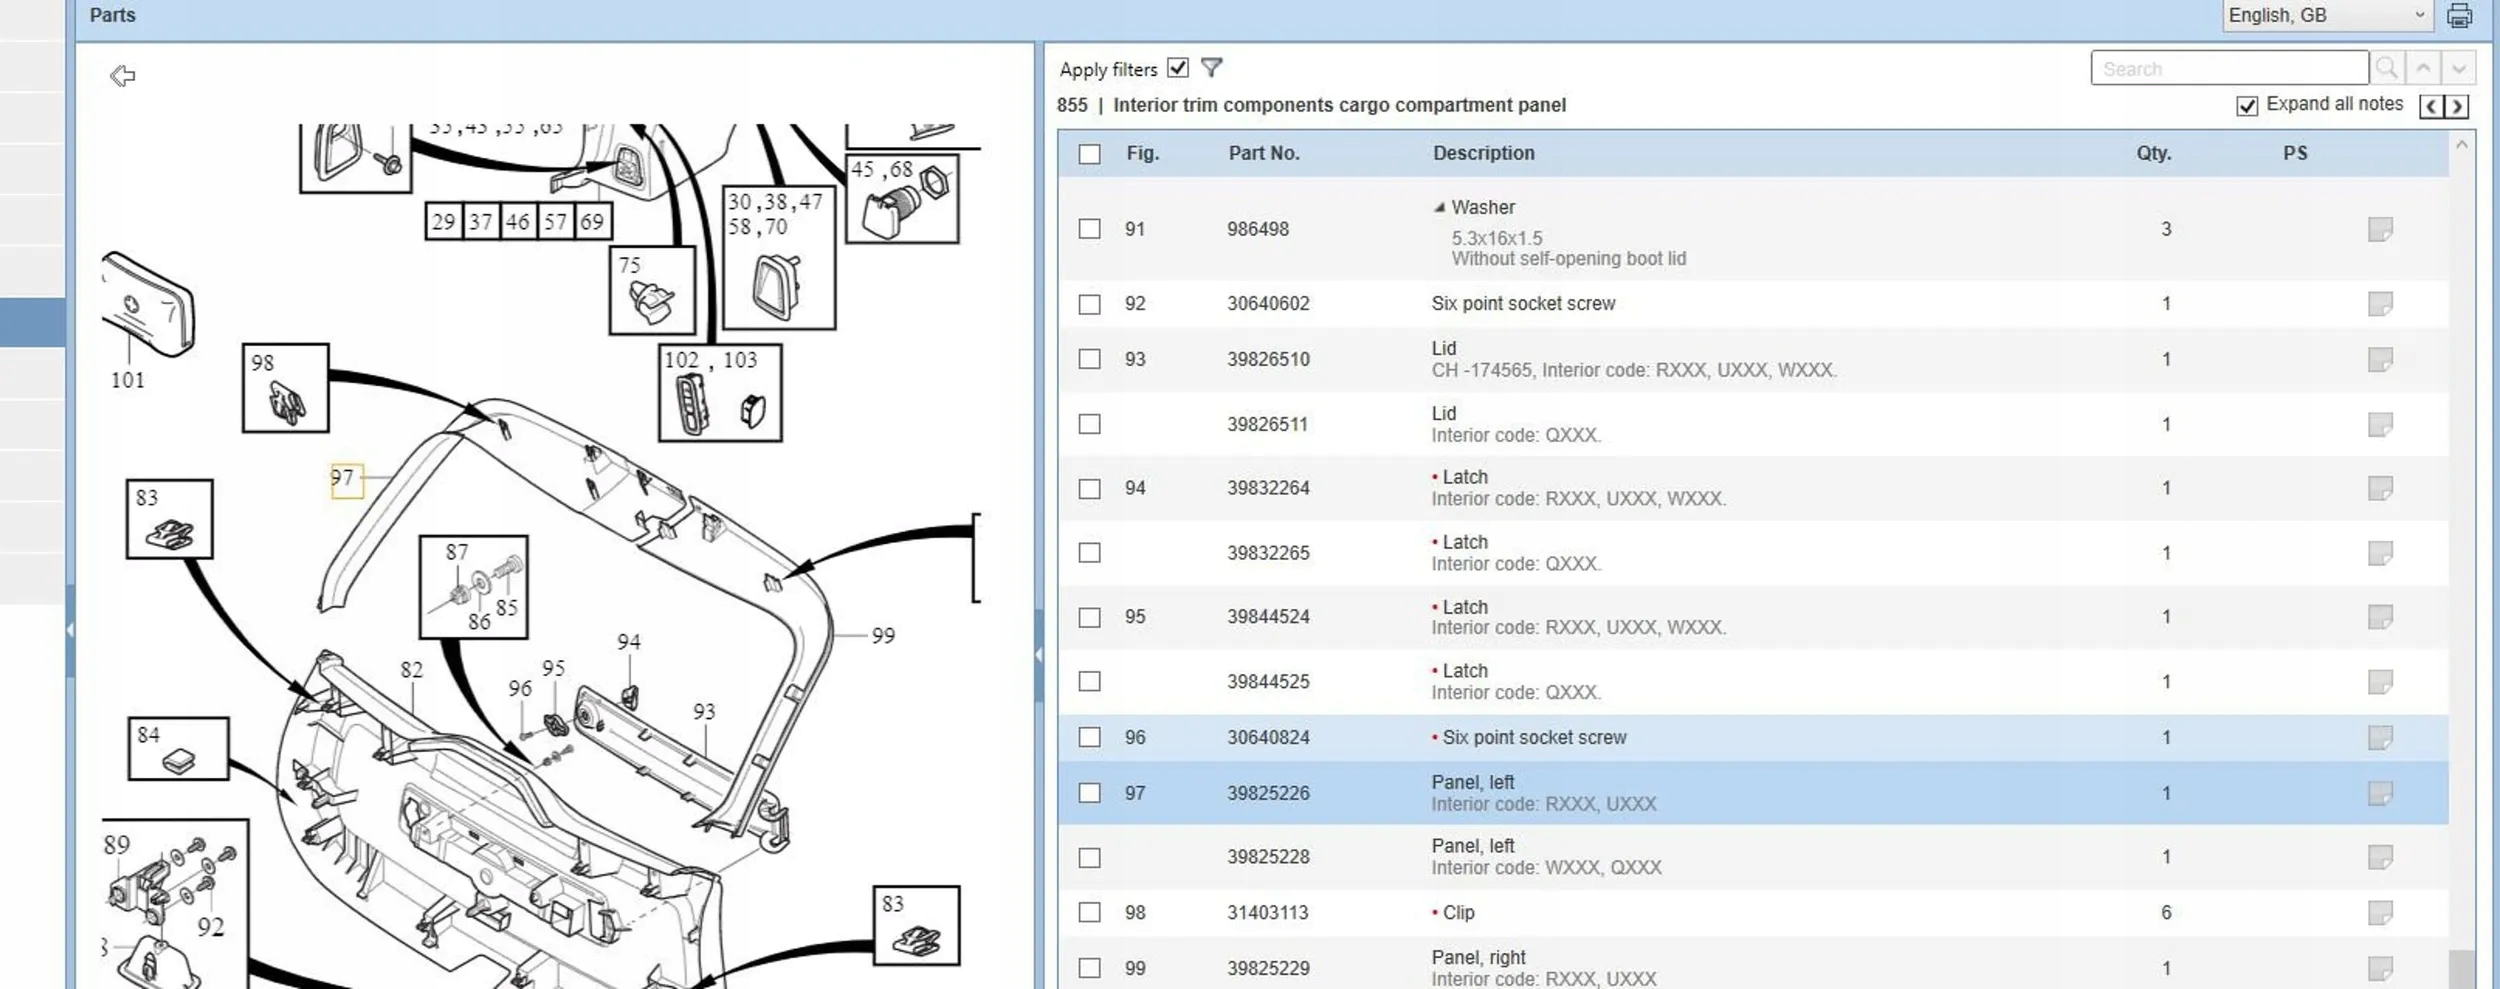Tick the checkbox for Clip 31403113
Viewport: 2500px width, 989px height.
point(1090,912)
